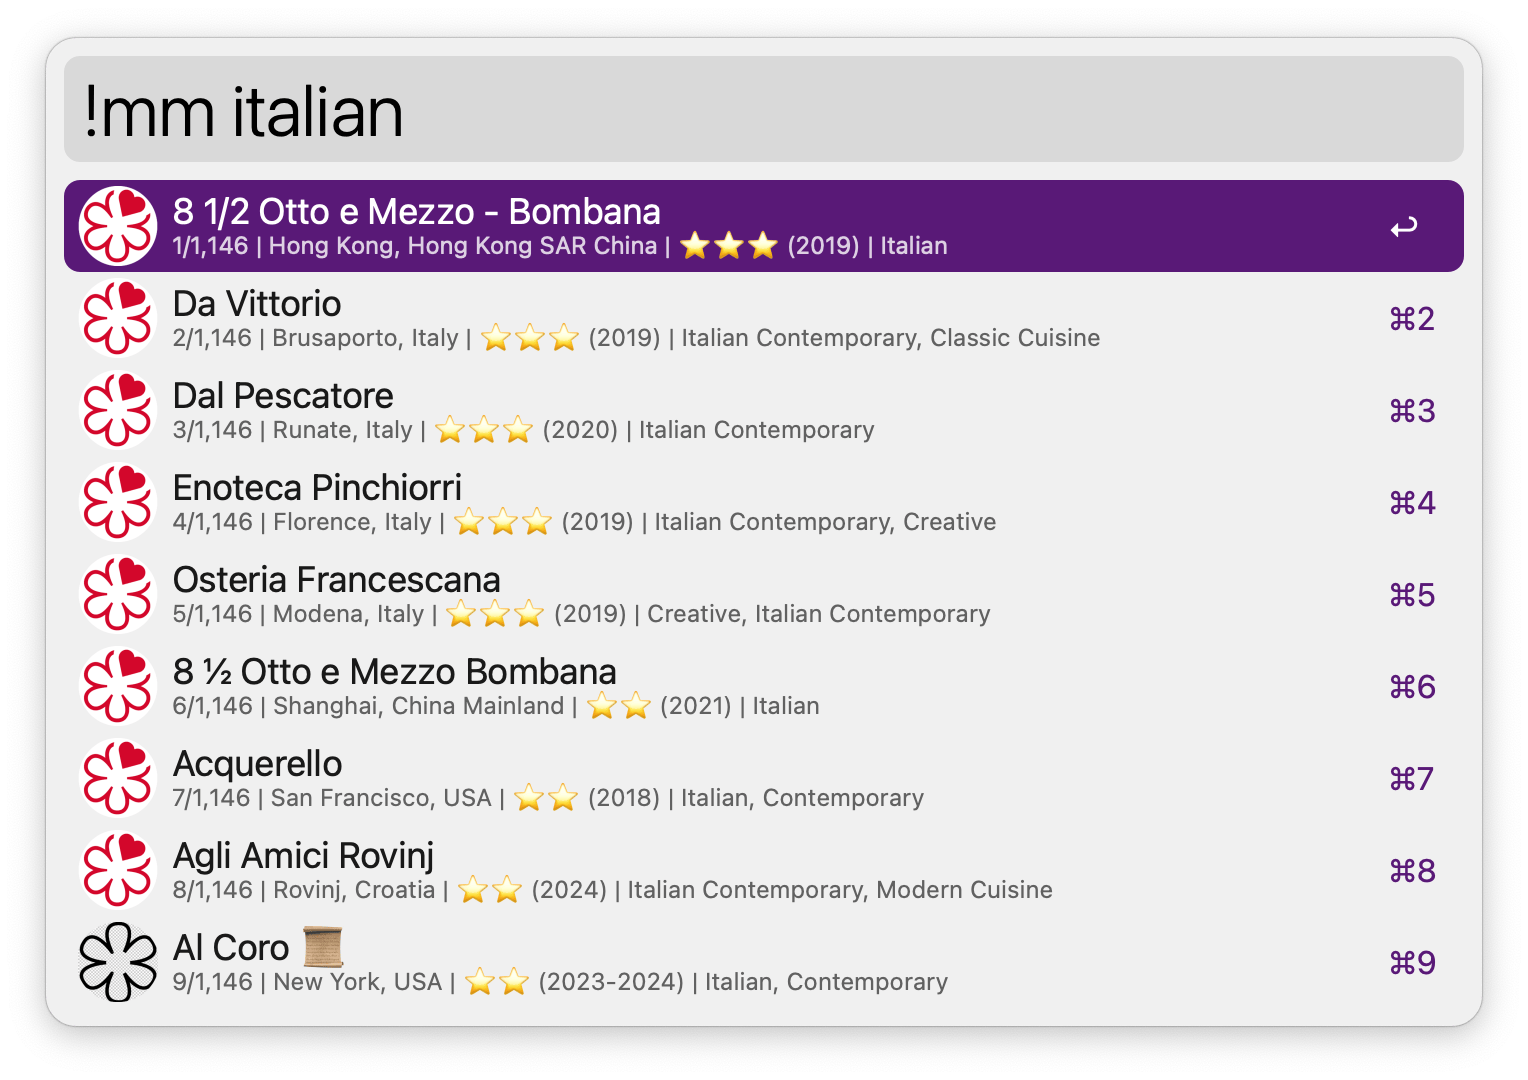This screenshot has width=1528, height=1080.
Task: Click the subtitle '9/1,146 | New York, USA'
Action: point(308,982)
